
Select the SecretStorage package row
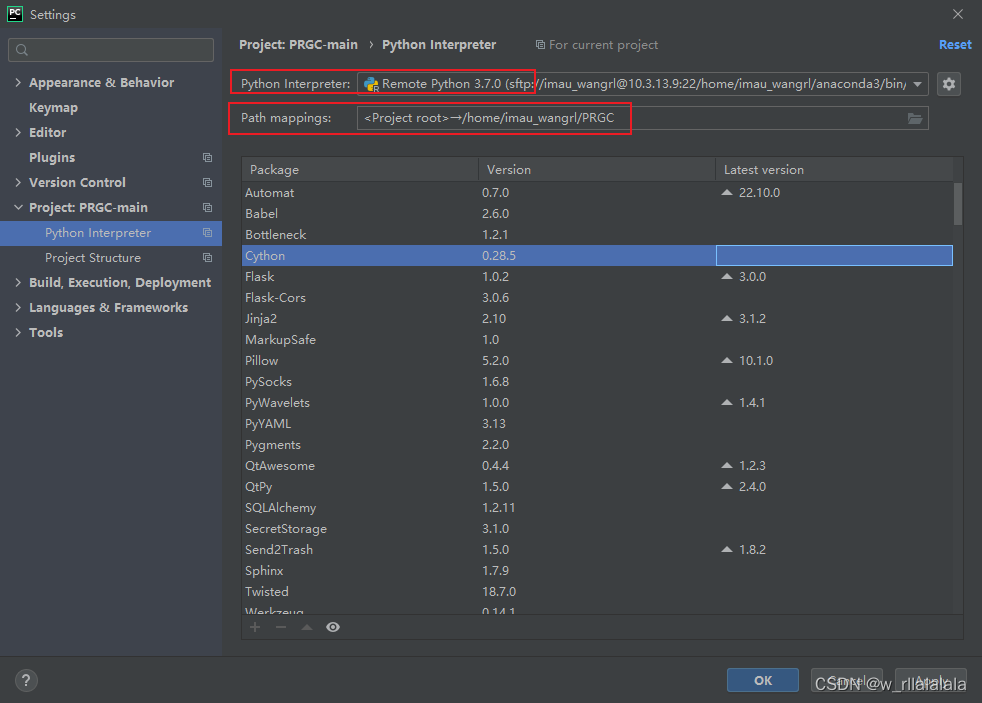point(597,529)
